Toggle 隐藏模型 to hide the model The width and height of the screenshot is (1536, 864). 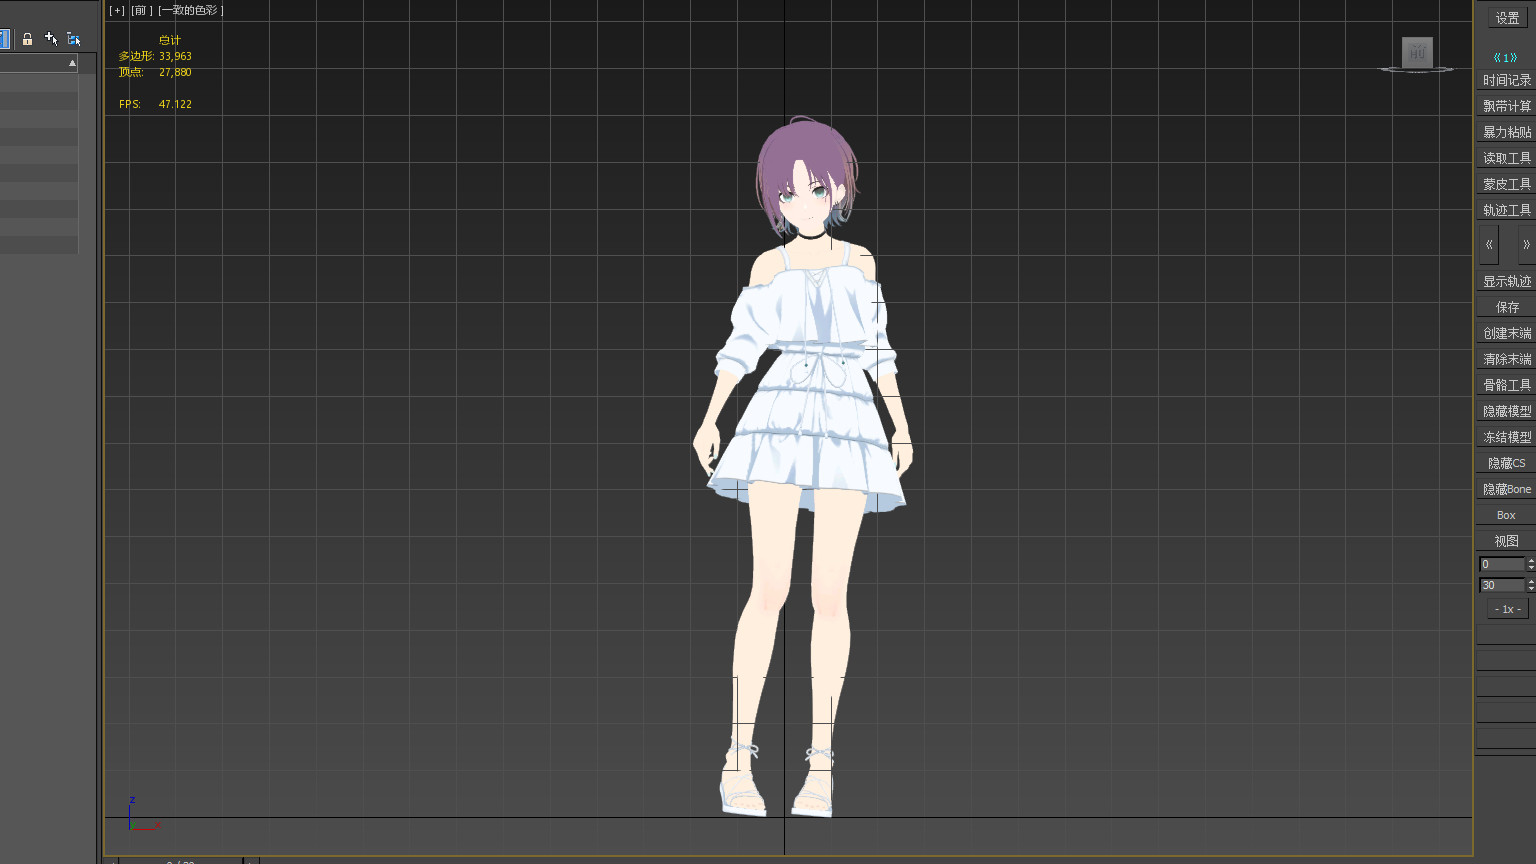tap(1506, 411)
